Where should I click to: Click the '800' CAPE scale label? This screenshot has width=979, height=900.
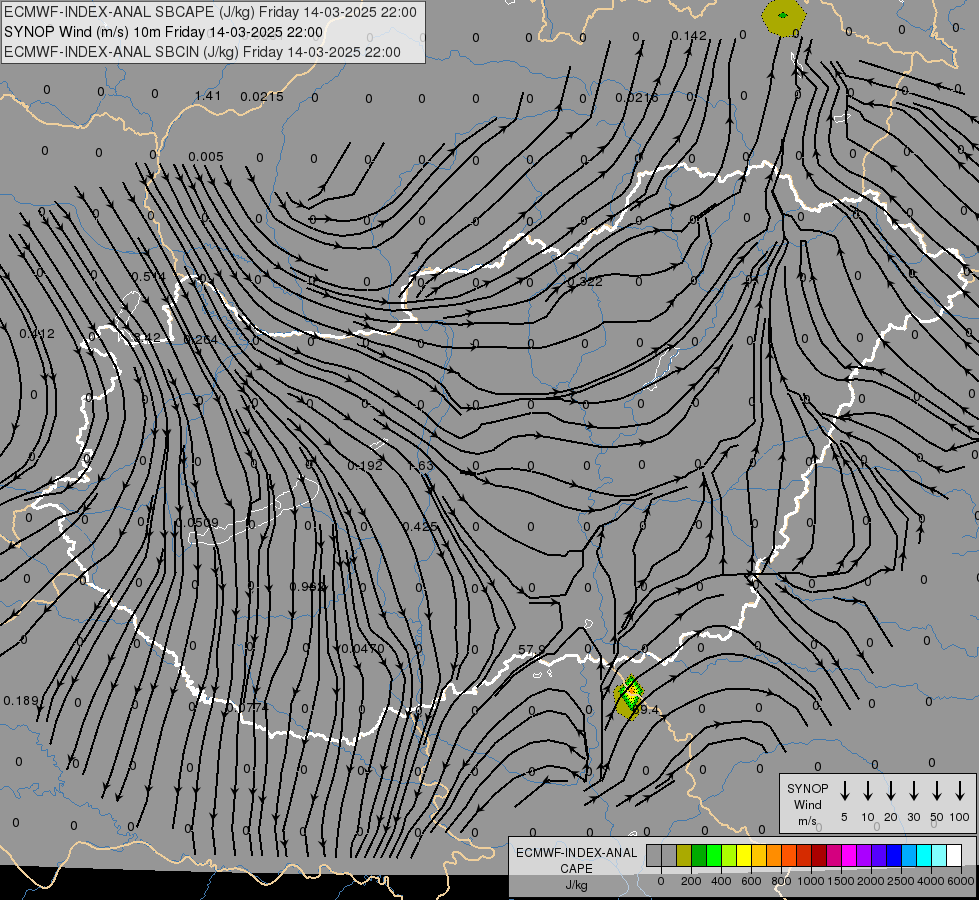(x=781, y=881)
